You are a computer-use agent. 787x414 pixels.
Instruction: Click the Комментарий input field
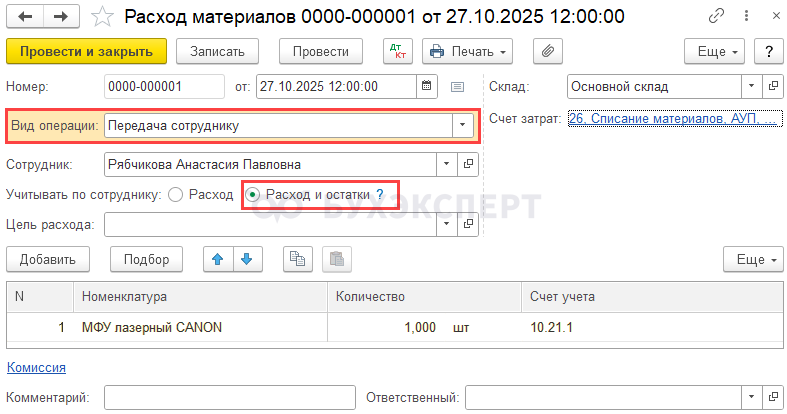pyautogui.click(x=230, y=397)
